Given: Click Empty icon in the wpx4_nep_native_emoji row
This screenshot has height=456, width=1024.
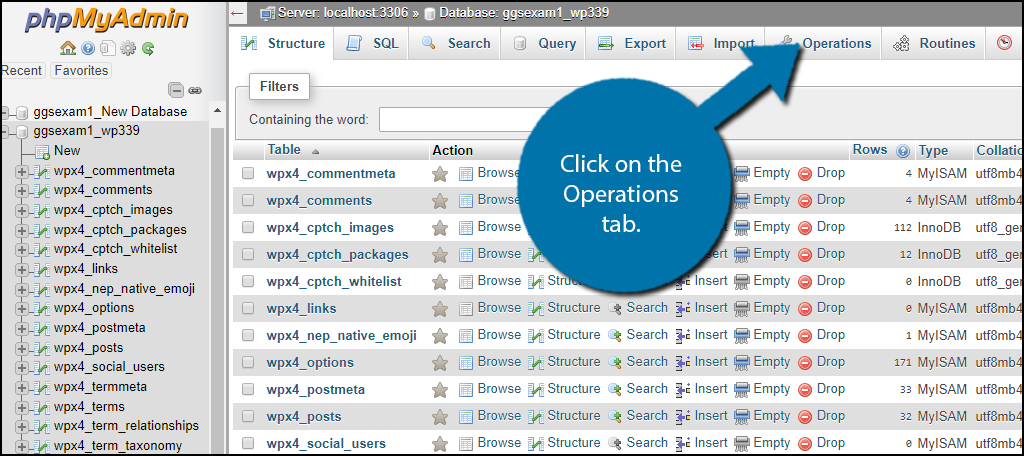Looking at the screenshot, I should 742,335.
